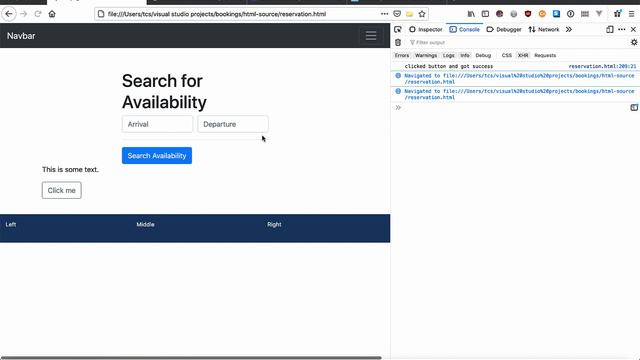This screenshot has width=640, height=360.
Task: Select the Console tab
Action: point(465,29)
